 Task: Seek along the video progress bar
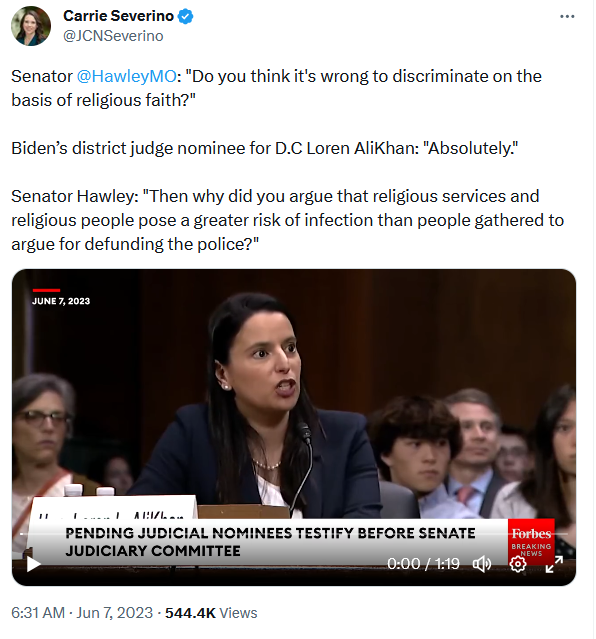pos(294,534)
